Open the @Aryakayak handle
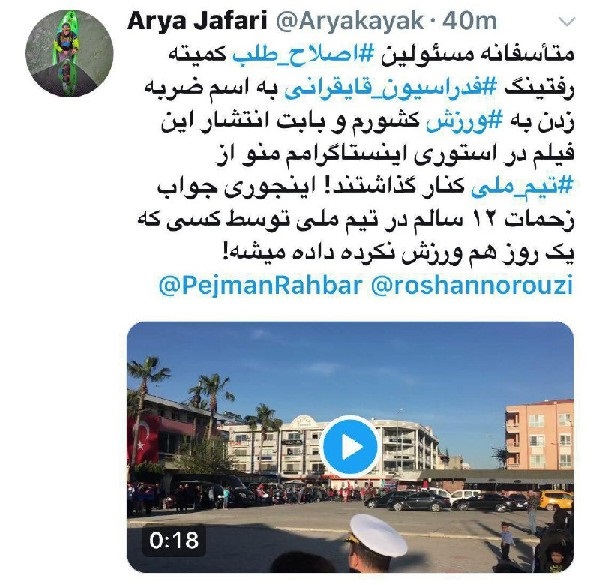The width and height of the screenshot is (597, 585). point(349,21)
